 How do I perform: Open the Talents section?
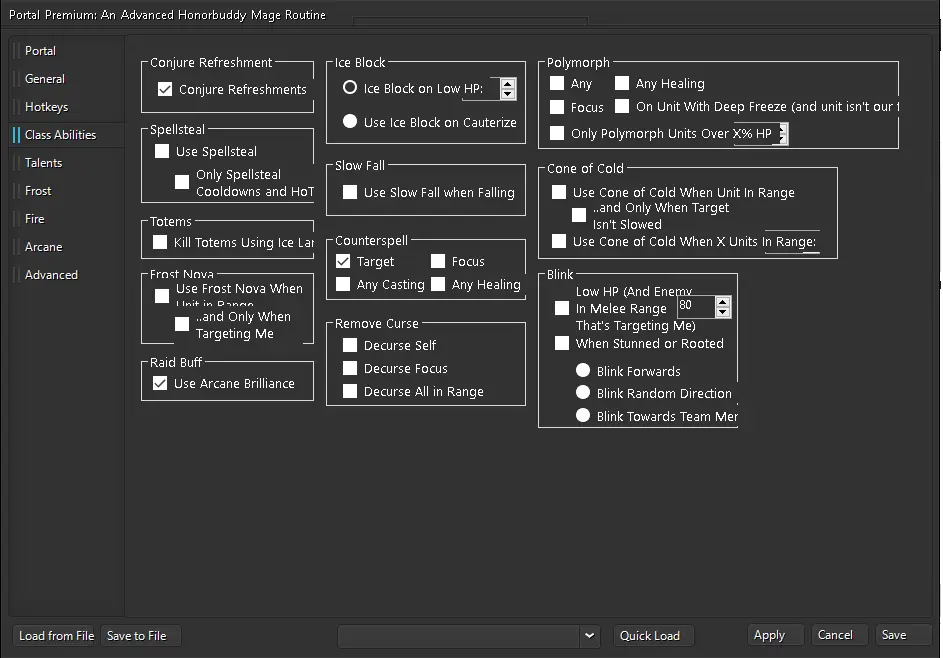(x=43, y=162)
